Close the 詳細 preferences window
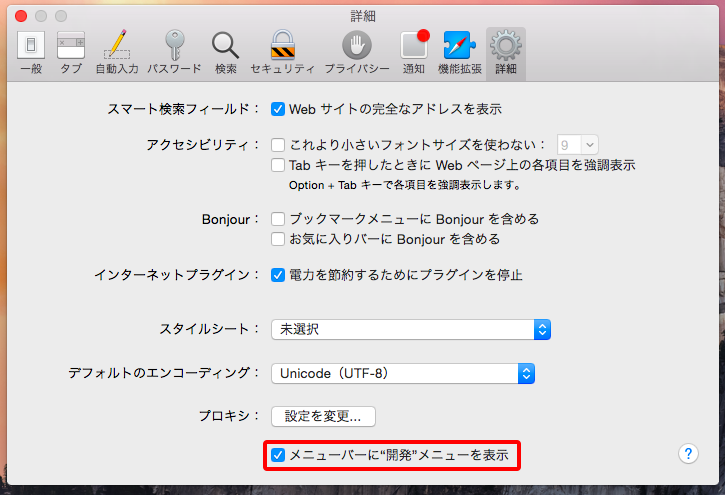 click(21, 16)
